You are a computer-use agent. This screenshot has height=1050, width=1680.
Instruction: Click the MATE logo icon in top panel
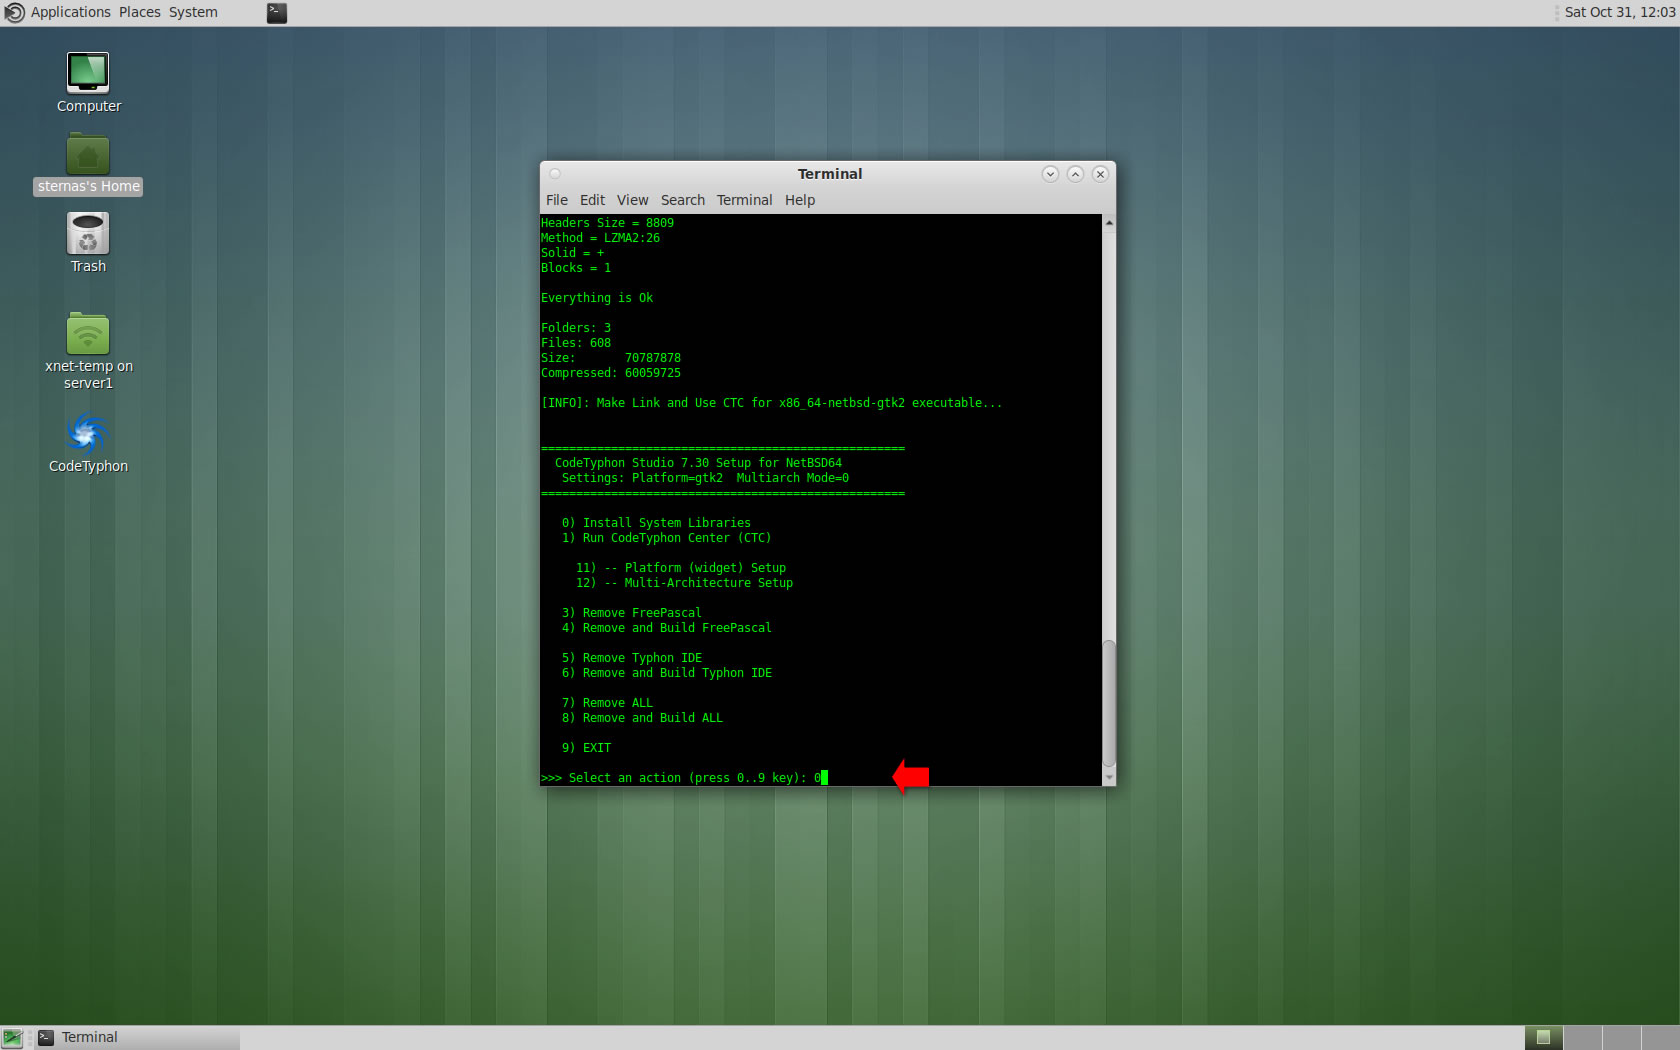pos(14,13)
